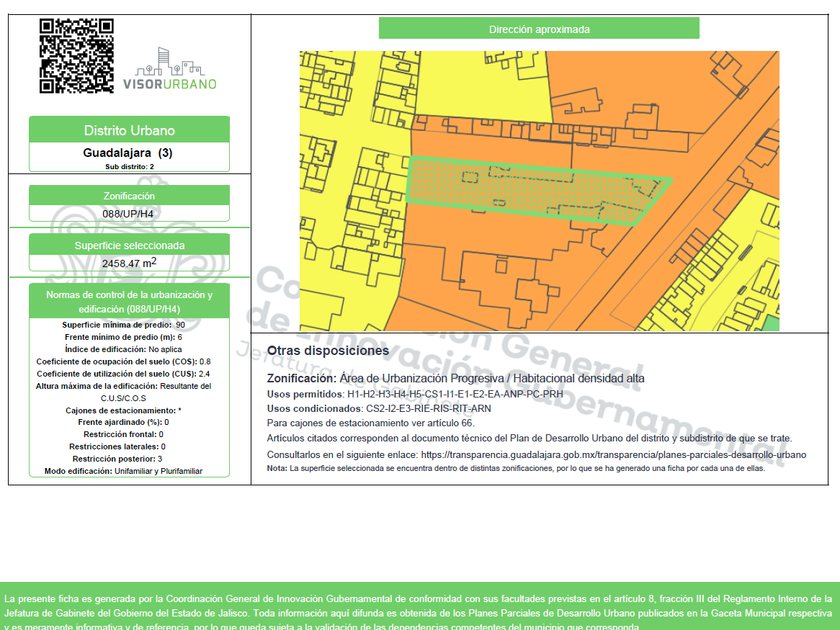Click Normas de control de la urbanización header
840x630 pixels.
[x=129, y=301]
